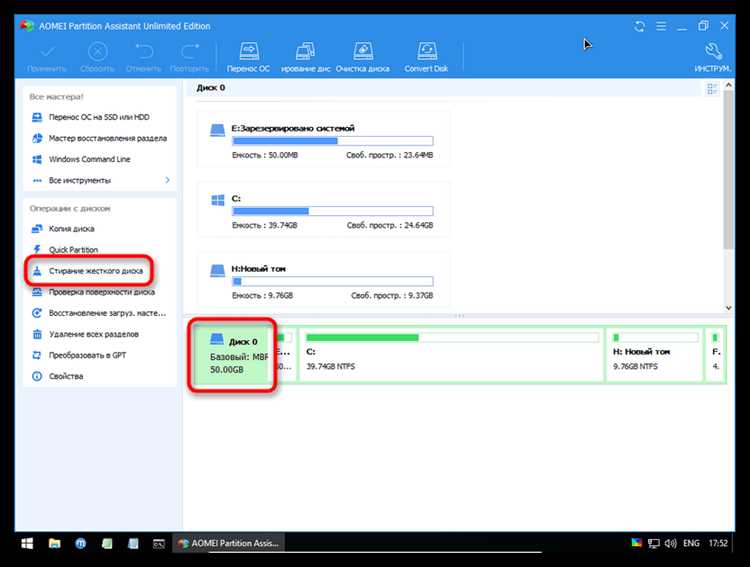Select the Диск 0 Базовый MBR block
This screenshot has height=567, width=750.
233,355
